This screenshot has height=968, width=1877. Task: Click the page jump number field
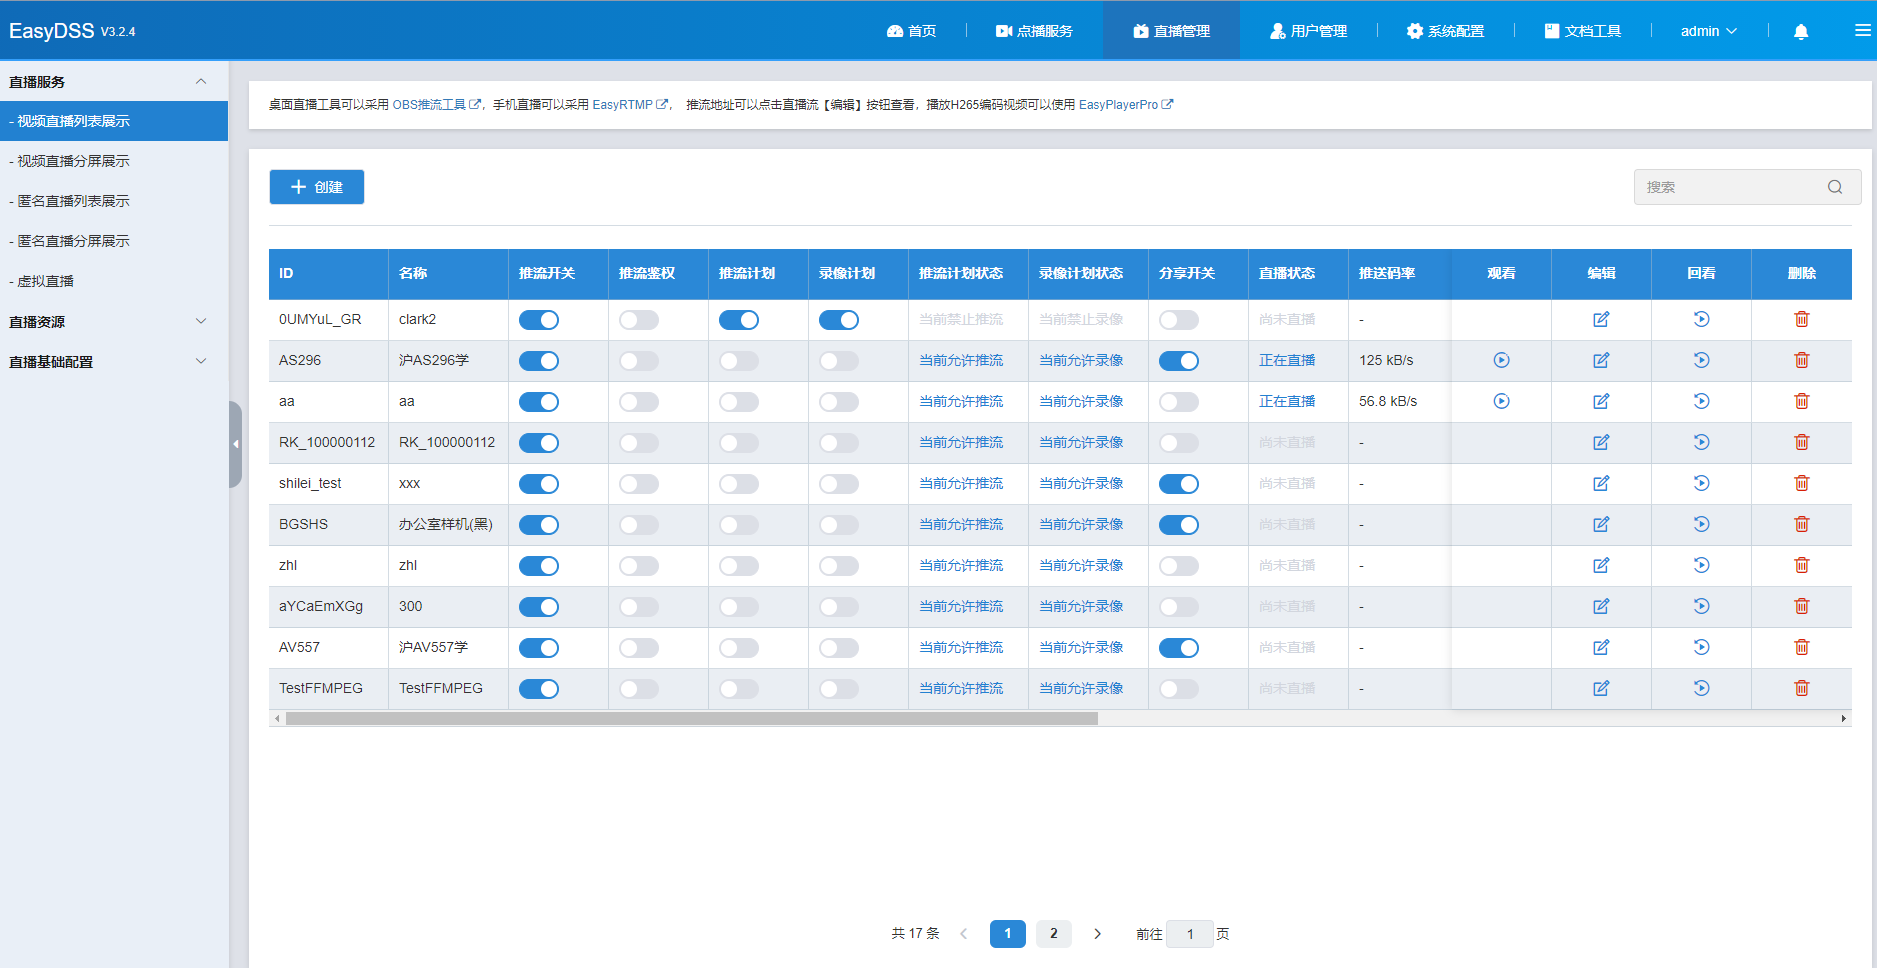pyautogui.click(x=1190, y=934)
